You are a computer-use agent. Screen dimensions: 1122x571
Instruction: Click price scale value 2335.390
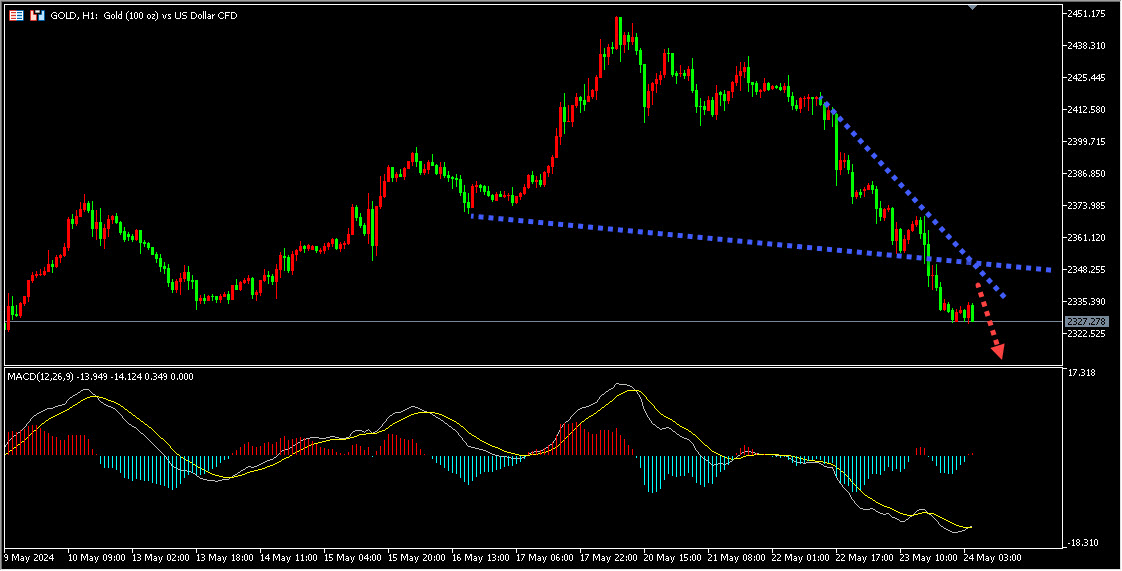coord(1088,301)
